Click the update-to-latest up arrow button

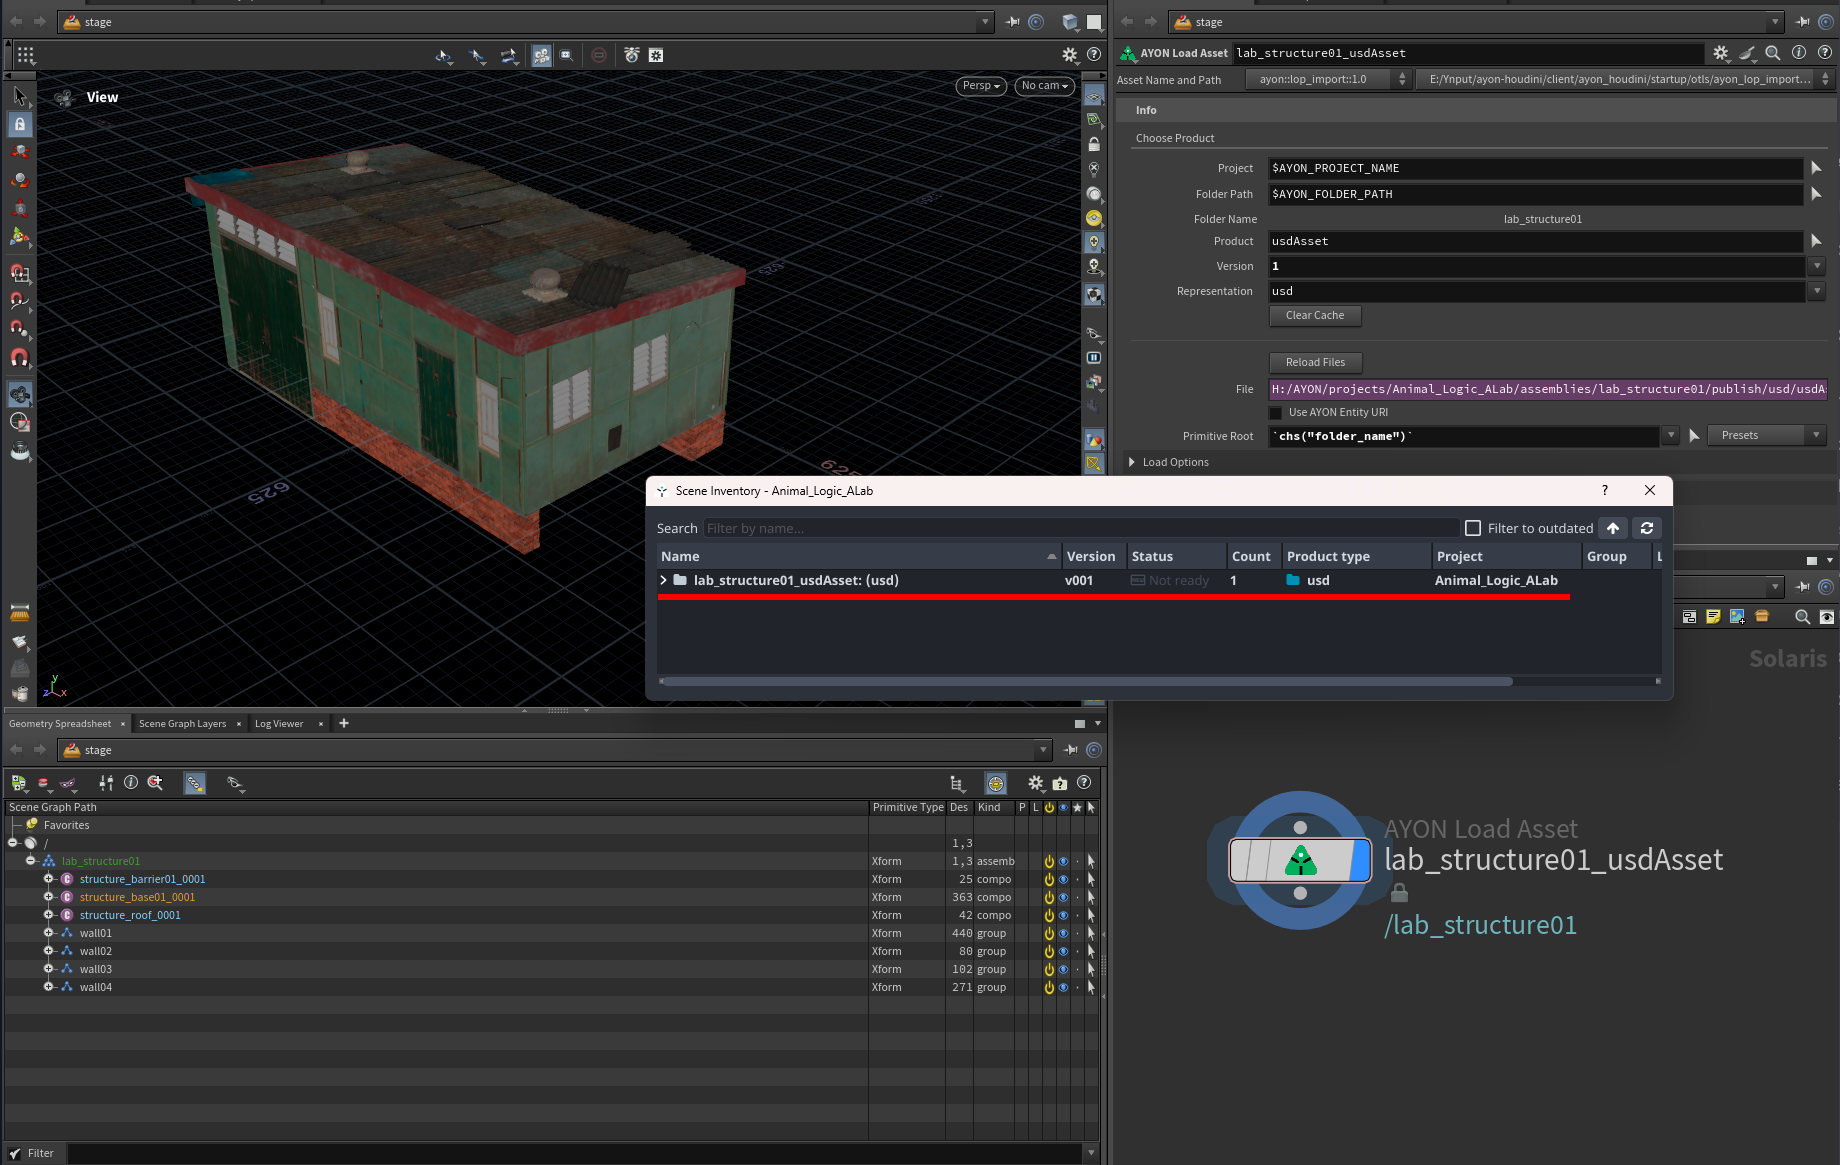point(1613,528)
